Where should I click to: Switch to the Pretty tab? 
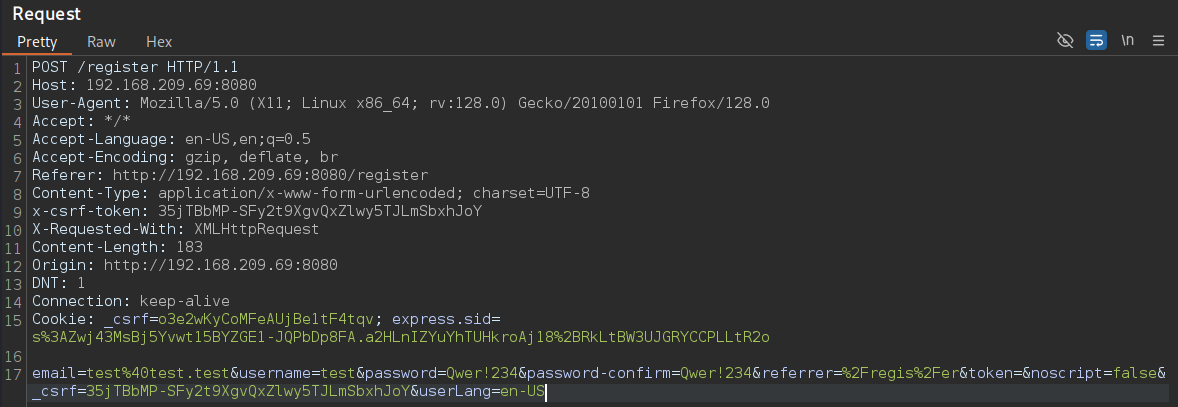[x=37, y=42]
